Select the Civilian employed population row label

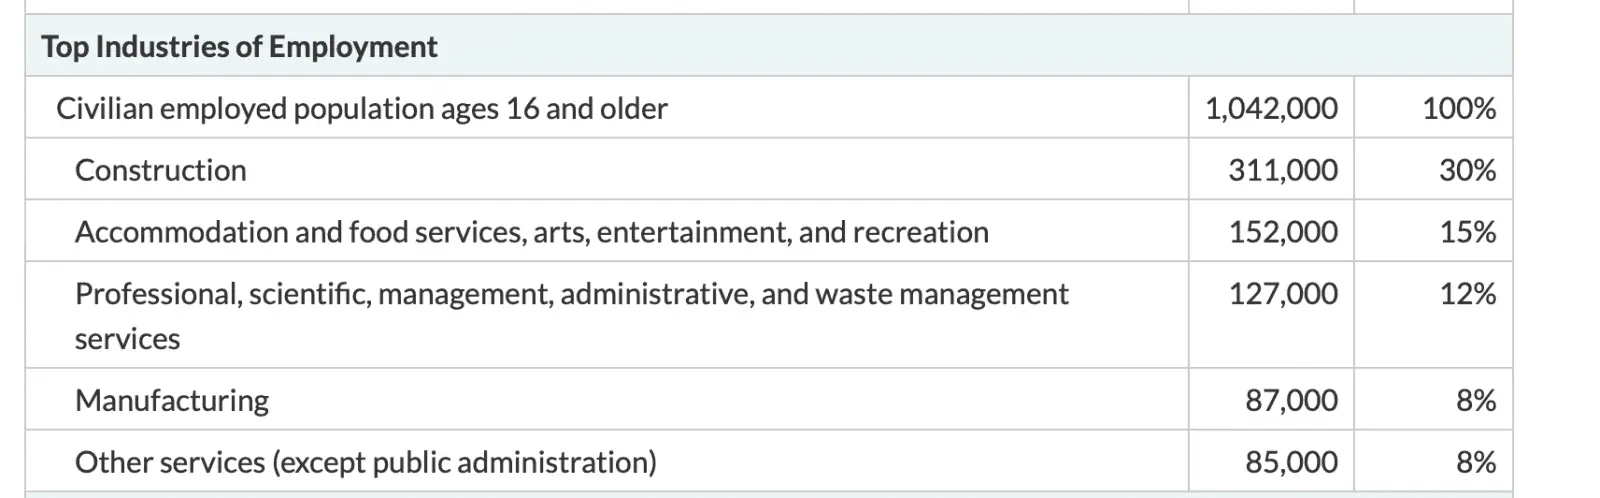click(x=361, y=108)
